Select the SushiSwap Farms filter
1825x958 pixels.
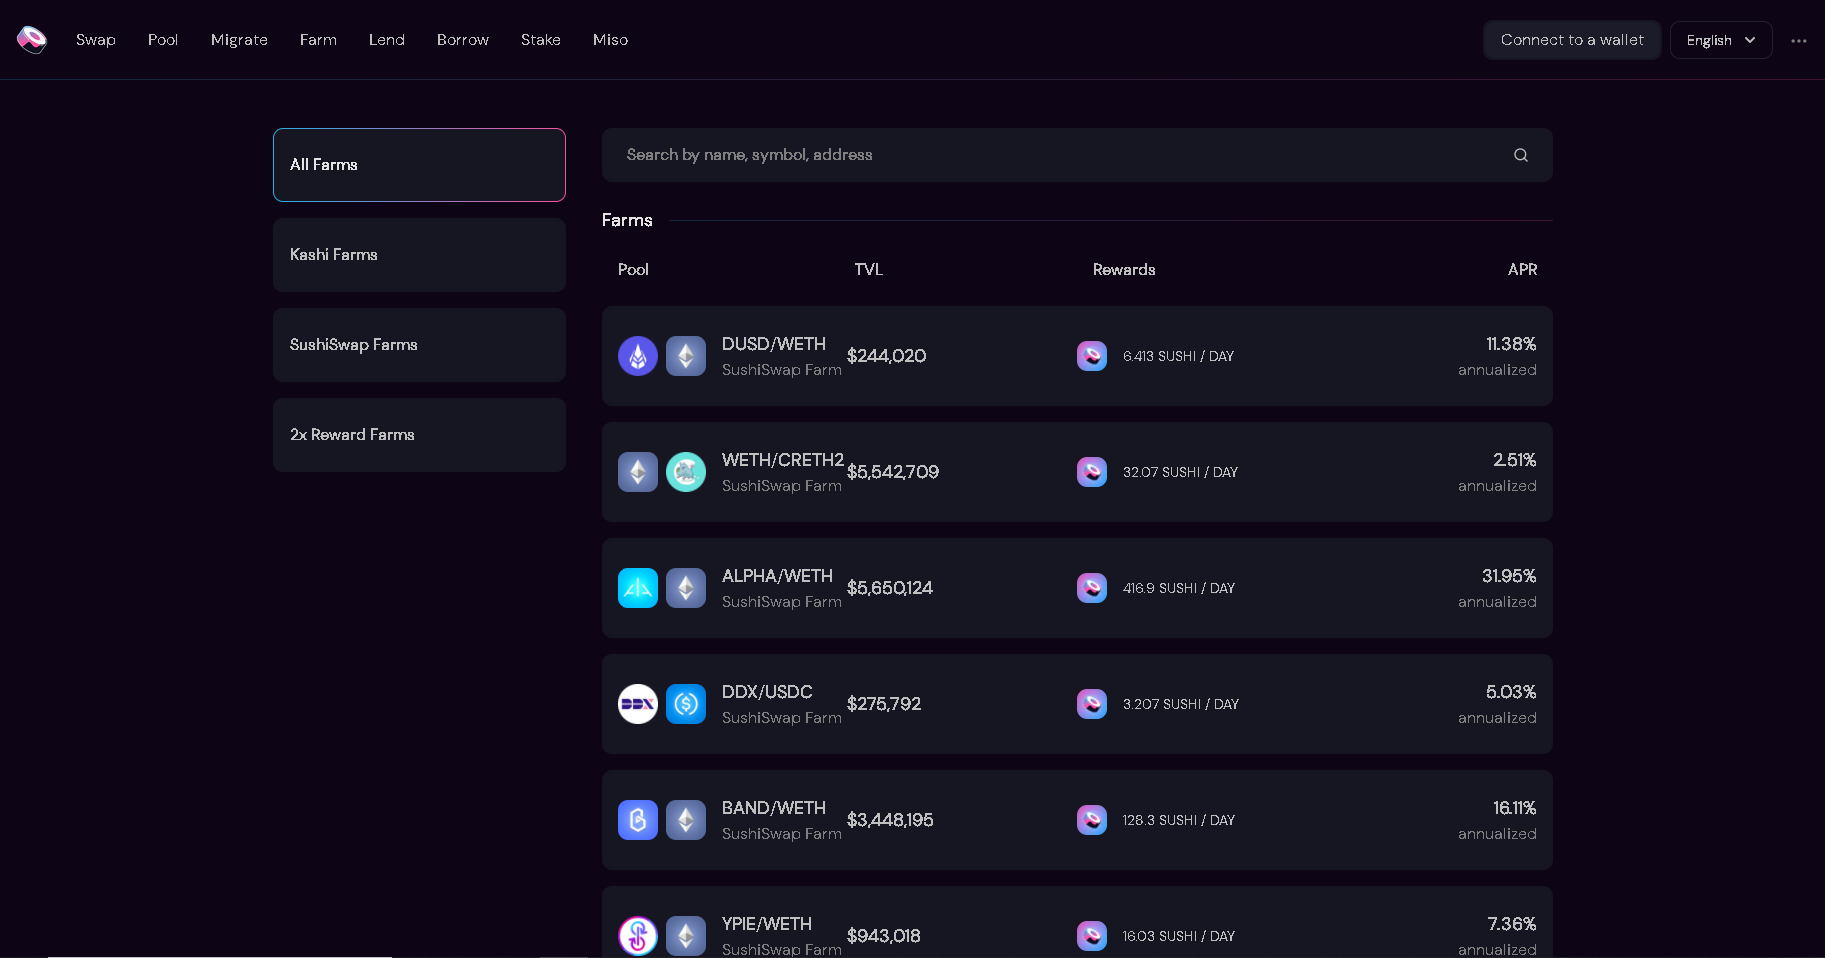point(419,345)
